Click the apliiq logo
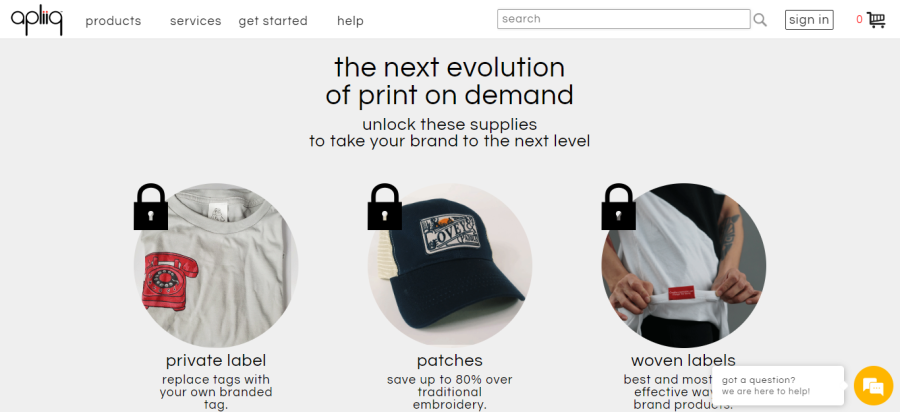Image resolution: width=900 pixels, height=412 pixels. point(37,19)
